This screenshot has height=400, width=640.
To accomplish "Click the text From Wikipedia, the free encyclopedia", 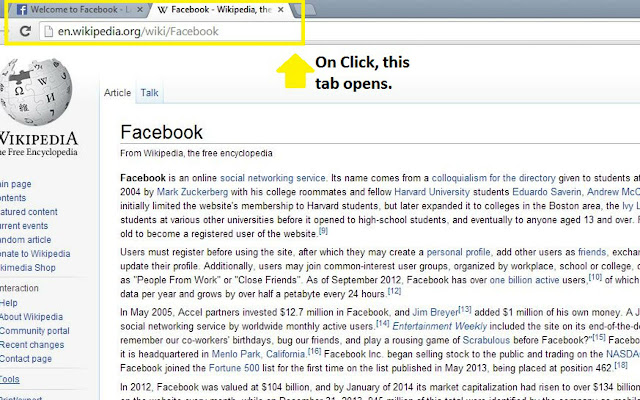I will [x=196, y=153].
